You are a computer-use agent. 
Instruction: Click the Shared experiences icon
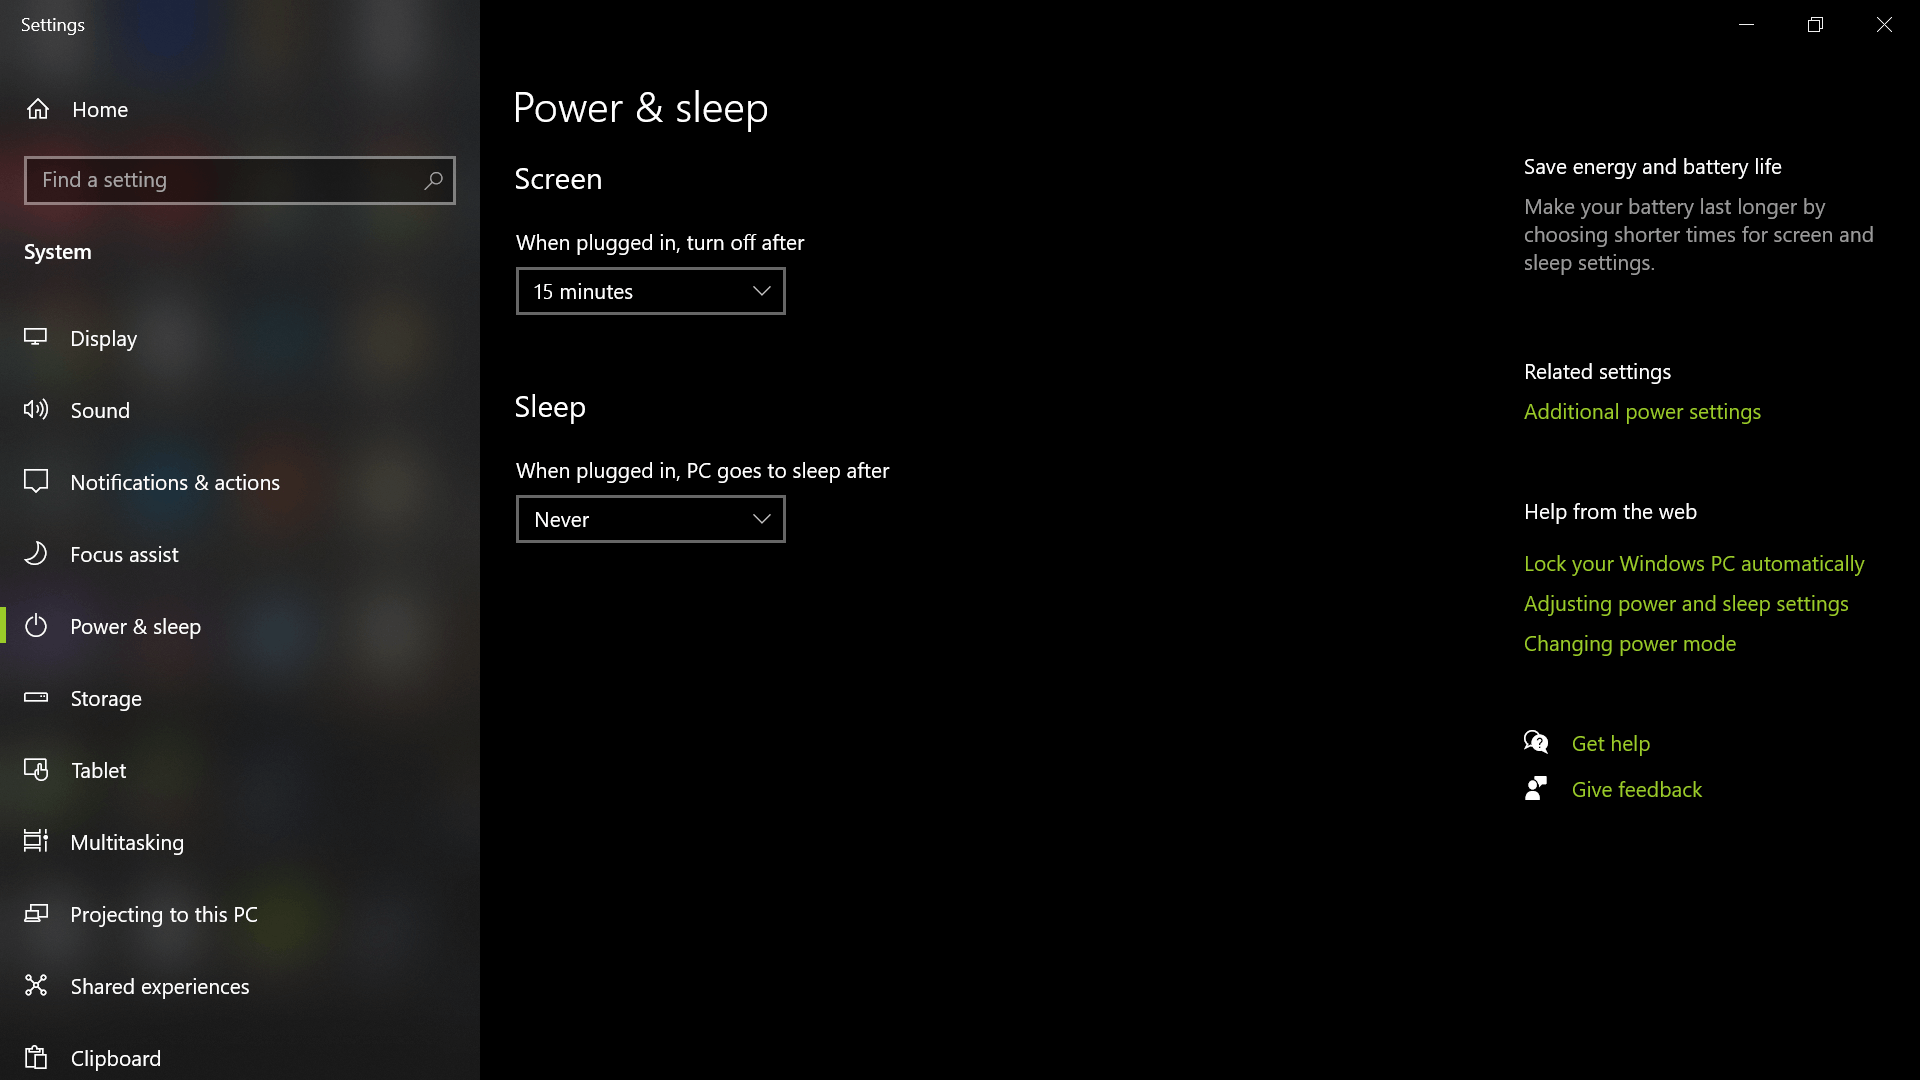(x=36, y=986)
